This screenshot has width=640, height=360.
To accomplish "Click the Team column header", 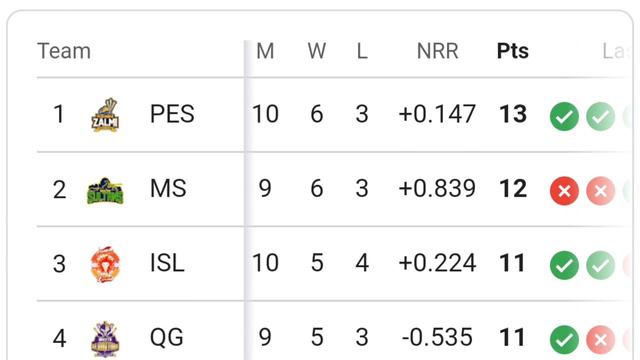I will pos(64,51).
